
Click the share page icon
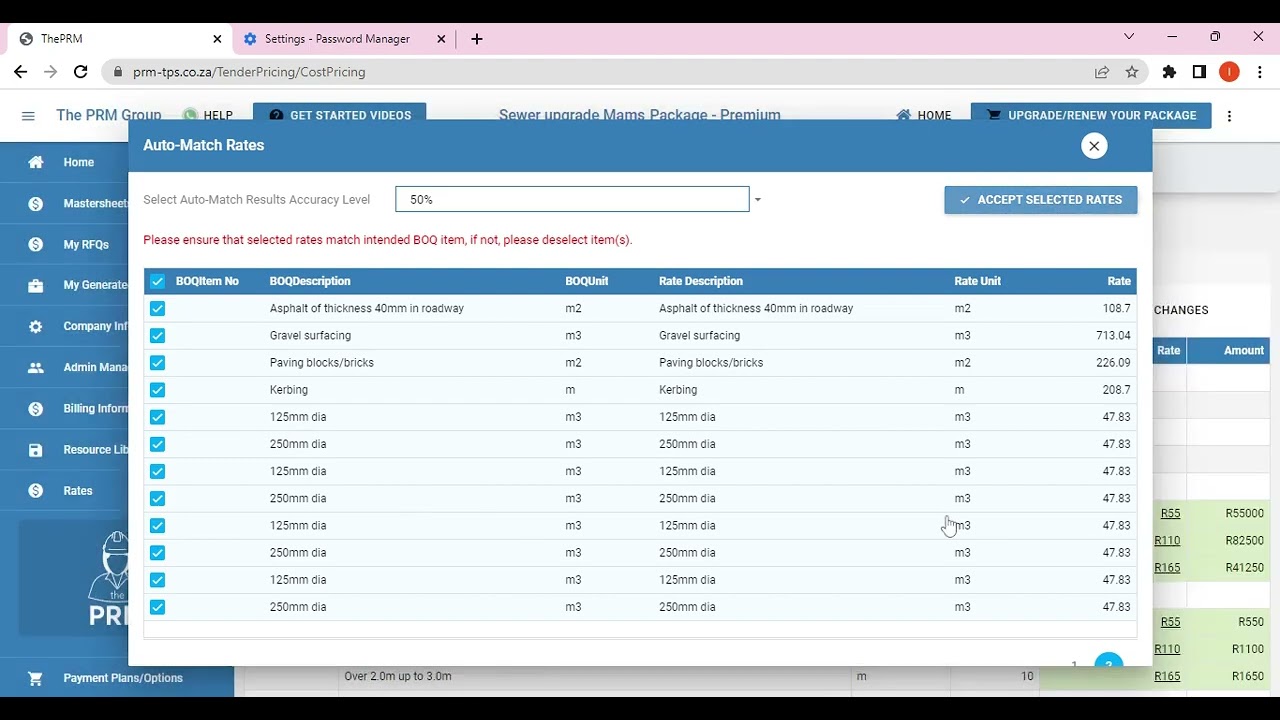click(x=1102, y=72)
